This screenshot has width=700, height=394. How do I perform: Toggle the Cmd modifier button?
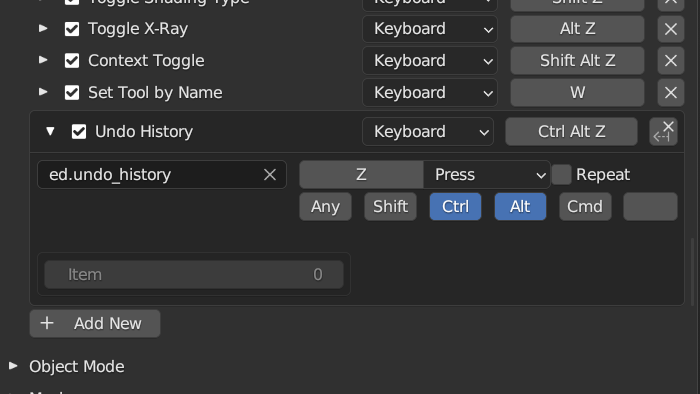585,207
